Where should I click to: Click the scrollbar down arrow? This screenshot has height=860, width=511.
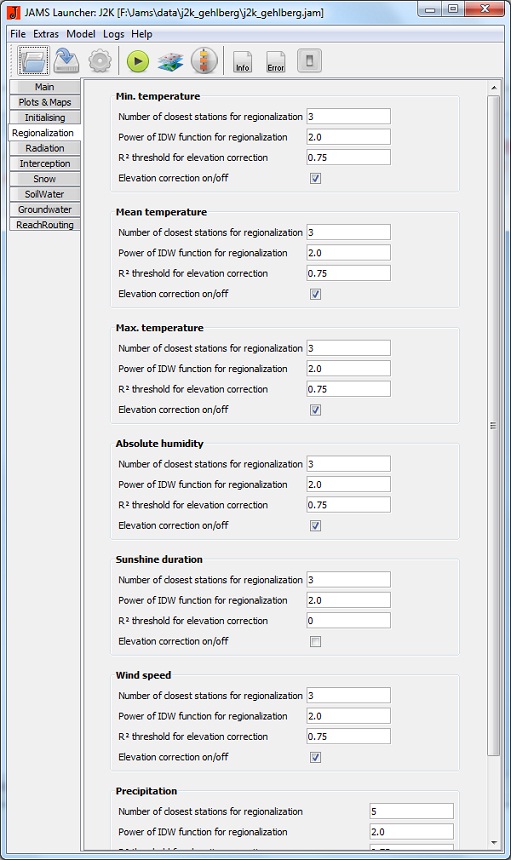pos(493,842)
